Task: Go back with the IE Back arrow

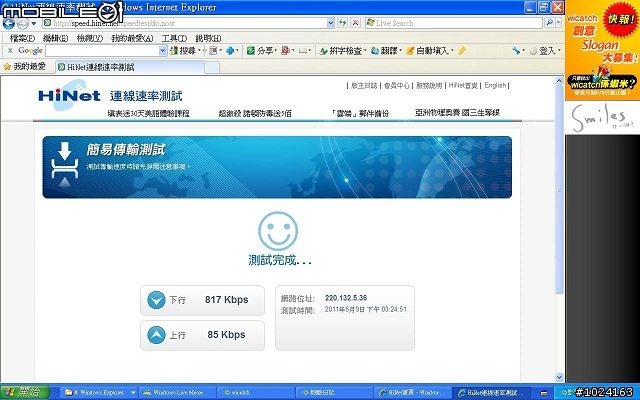Action: click(9, 23)
